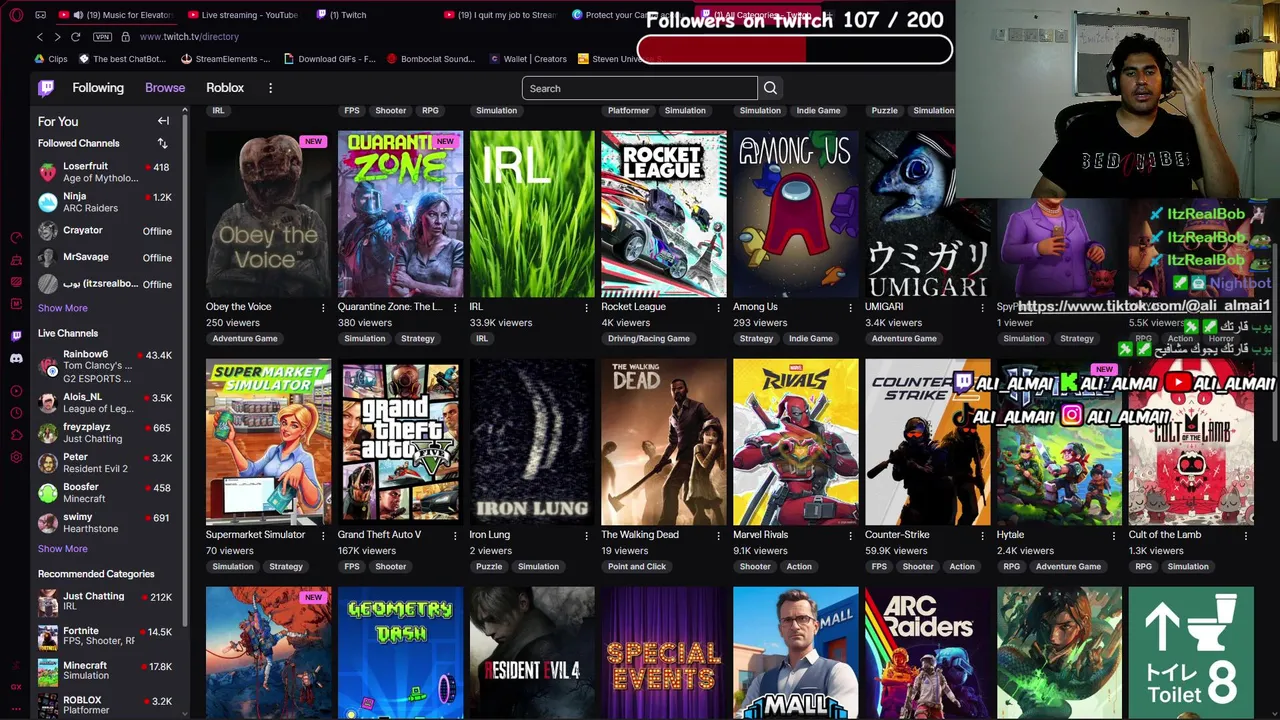Open the Roblox navigation tab

pos(225,88)
